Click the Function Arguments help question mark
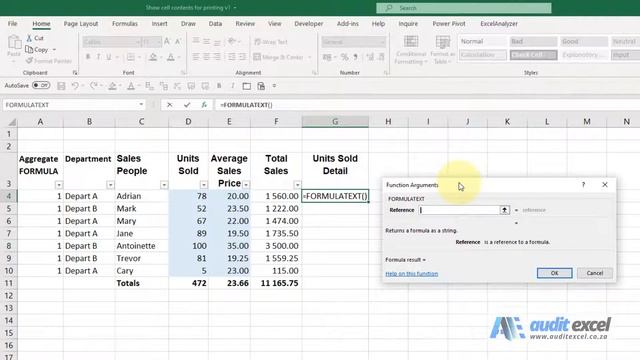Image resolution: width=640 pixels, height=360 pixels. coord(583,184)
